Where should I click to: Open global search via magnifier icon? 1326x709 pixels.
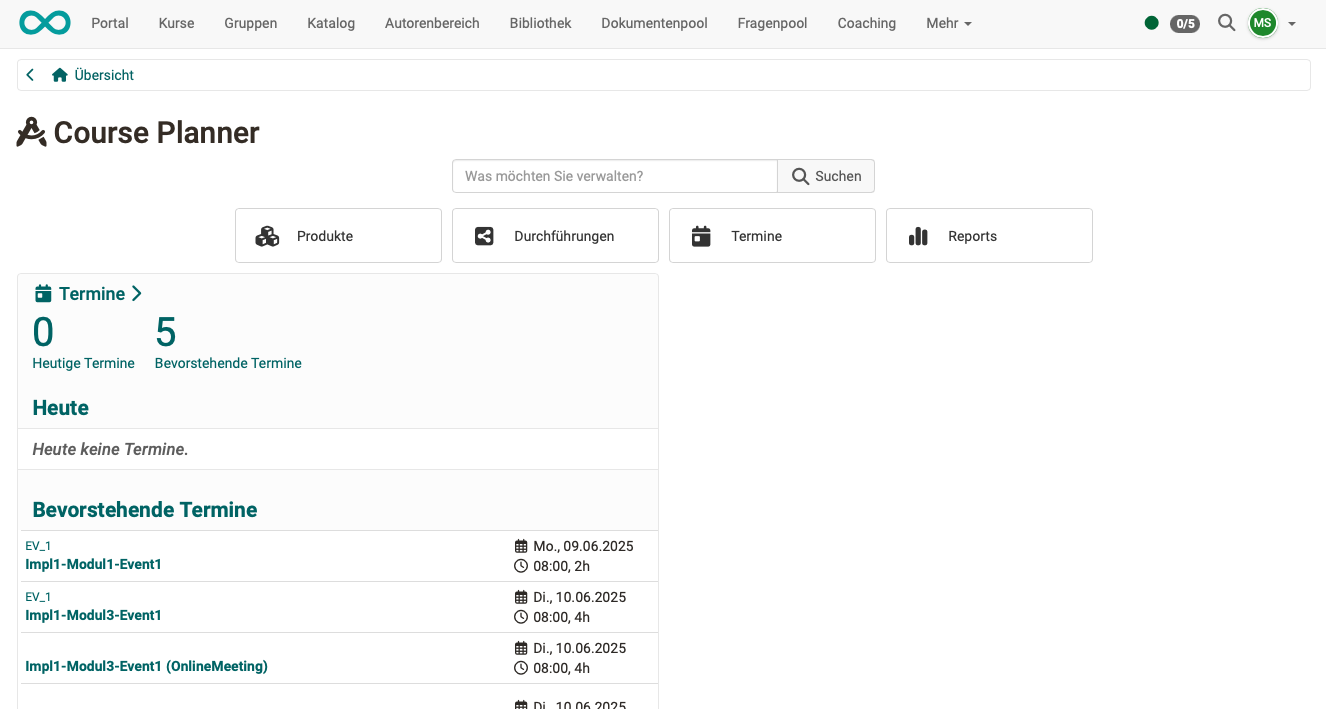pyautogui.click(x=1226, y=23)
